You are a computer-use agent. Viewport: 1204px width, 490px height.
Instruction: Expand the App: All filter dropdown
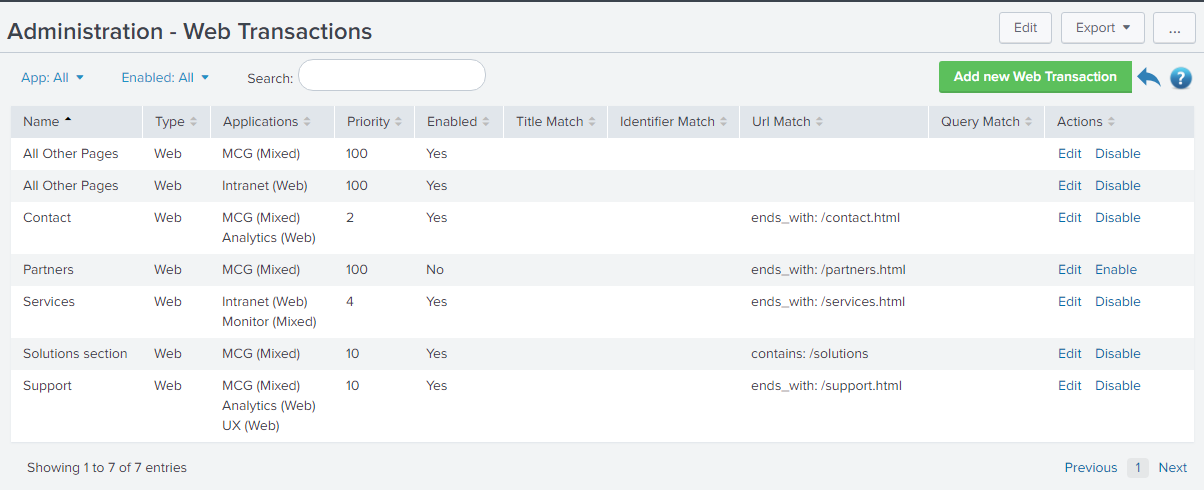[52, 77]
